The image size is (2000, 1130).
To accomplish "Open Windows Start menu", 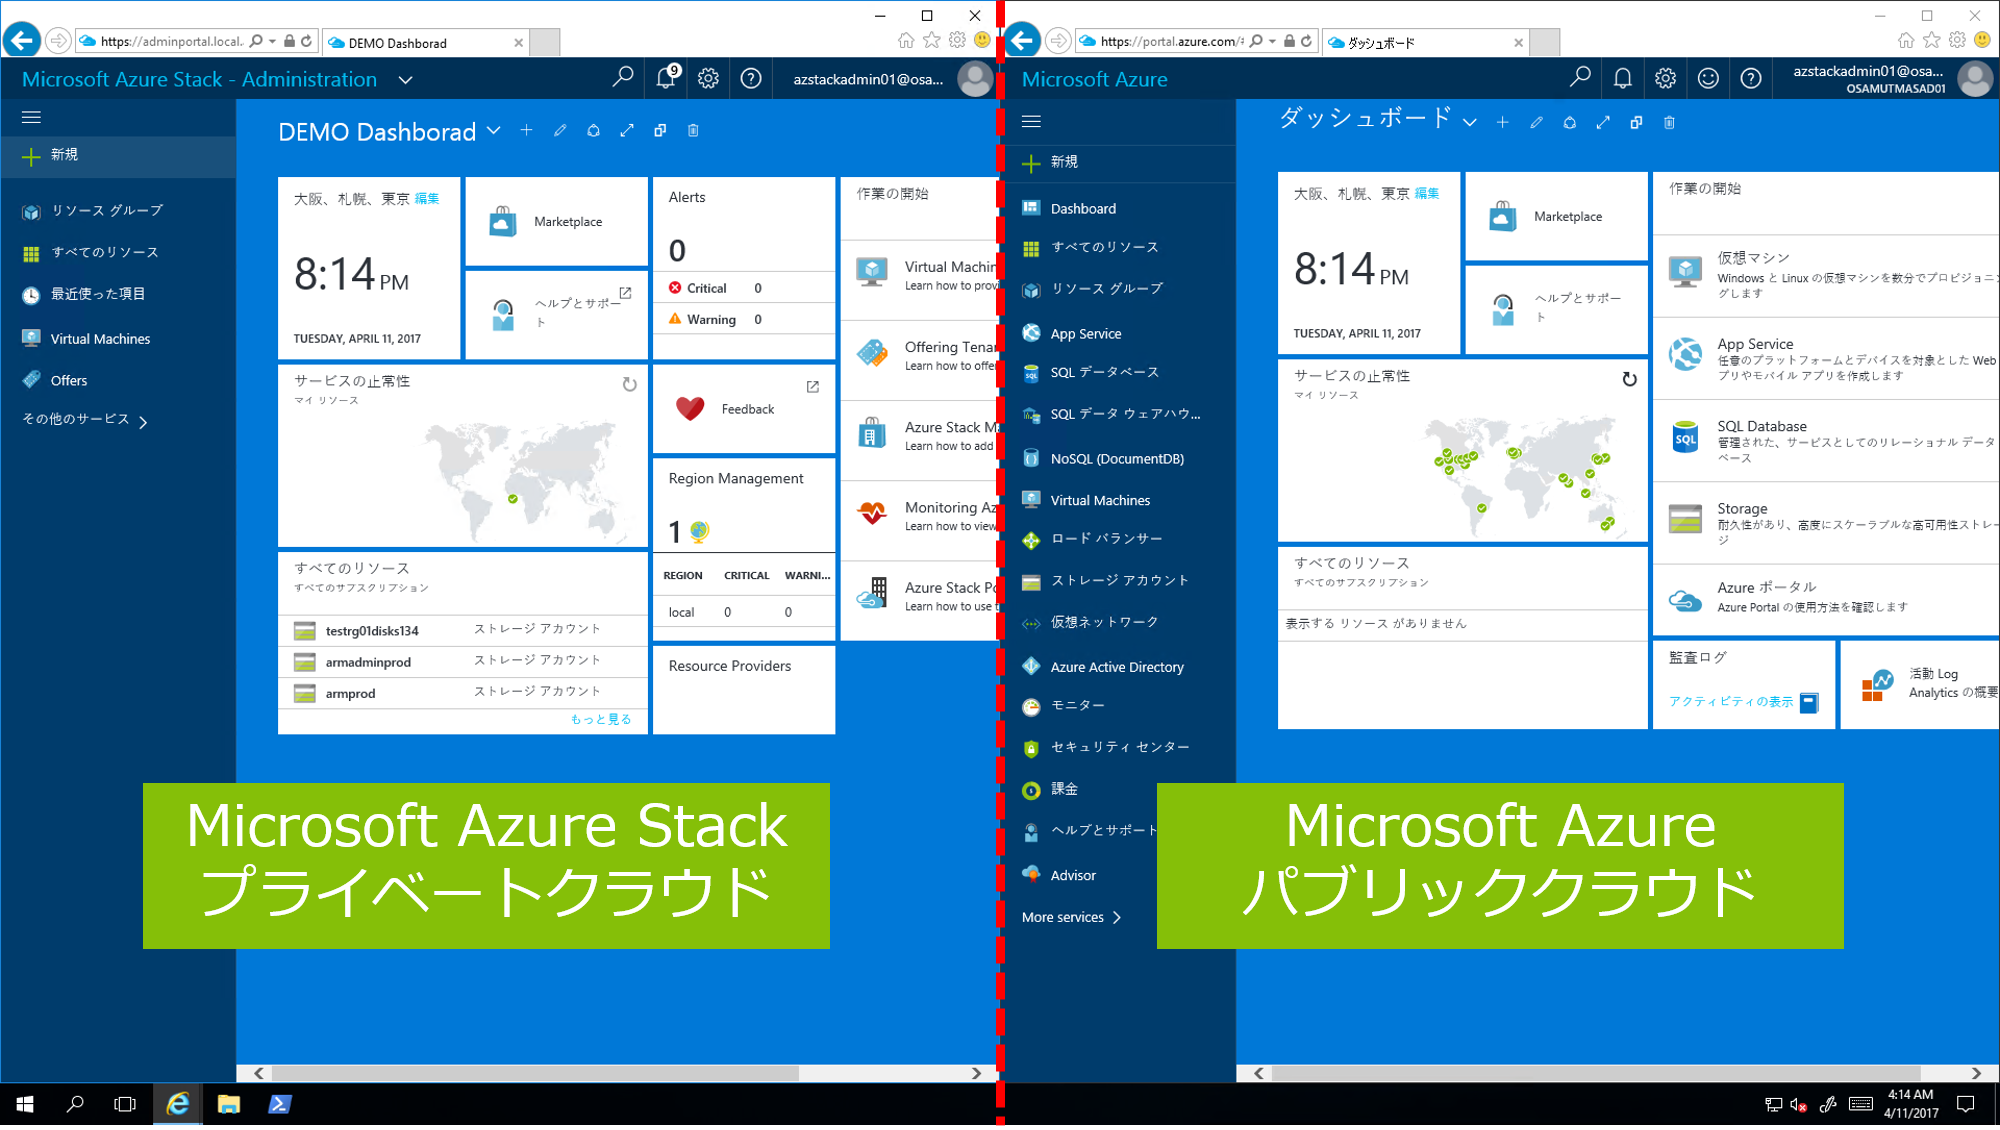I will pos(25,1104).
